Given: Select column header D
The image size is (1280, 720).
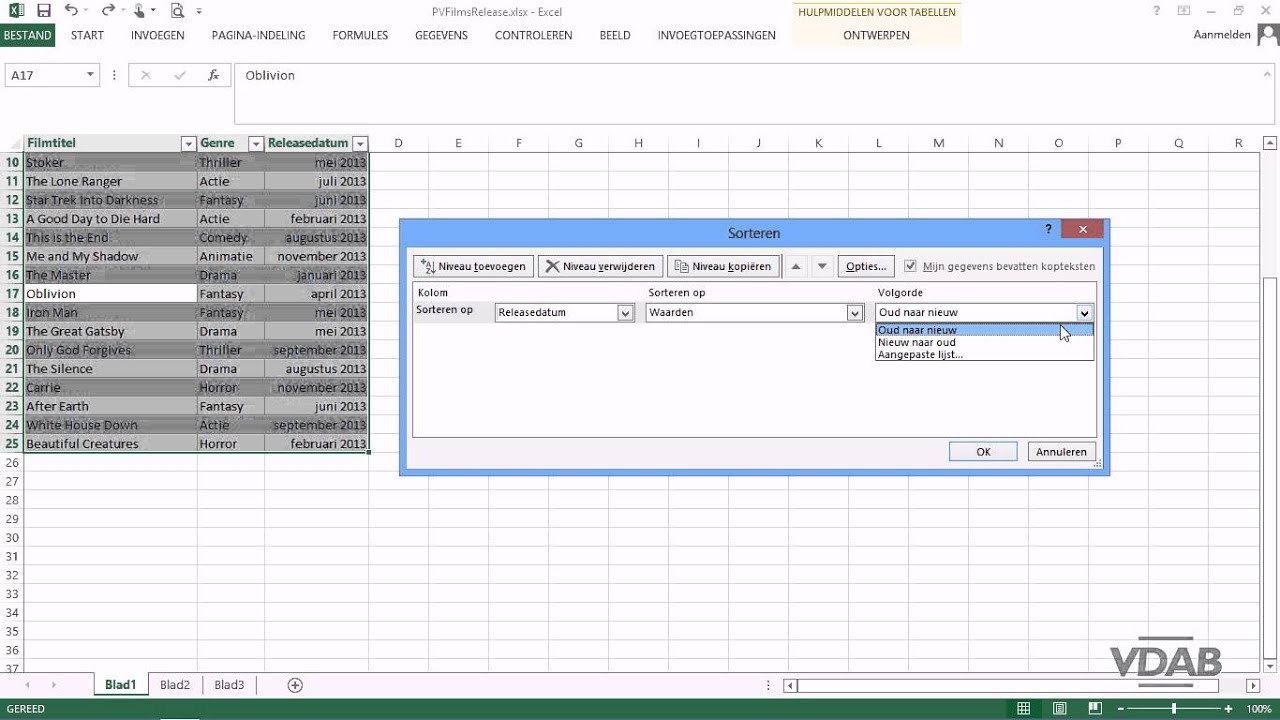Looking at the screenshot, I should [x=398, y=143].
